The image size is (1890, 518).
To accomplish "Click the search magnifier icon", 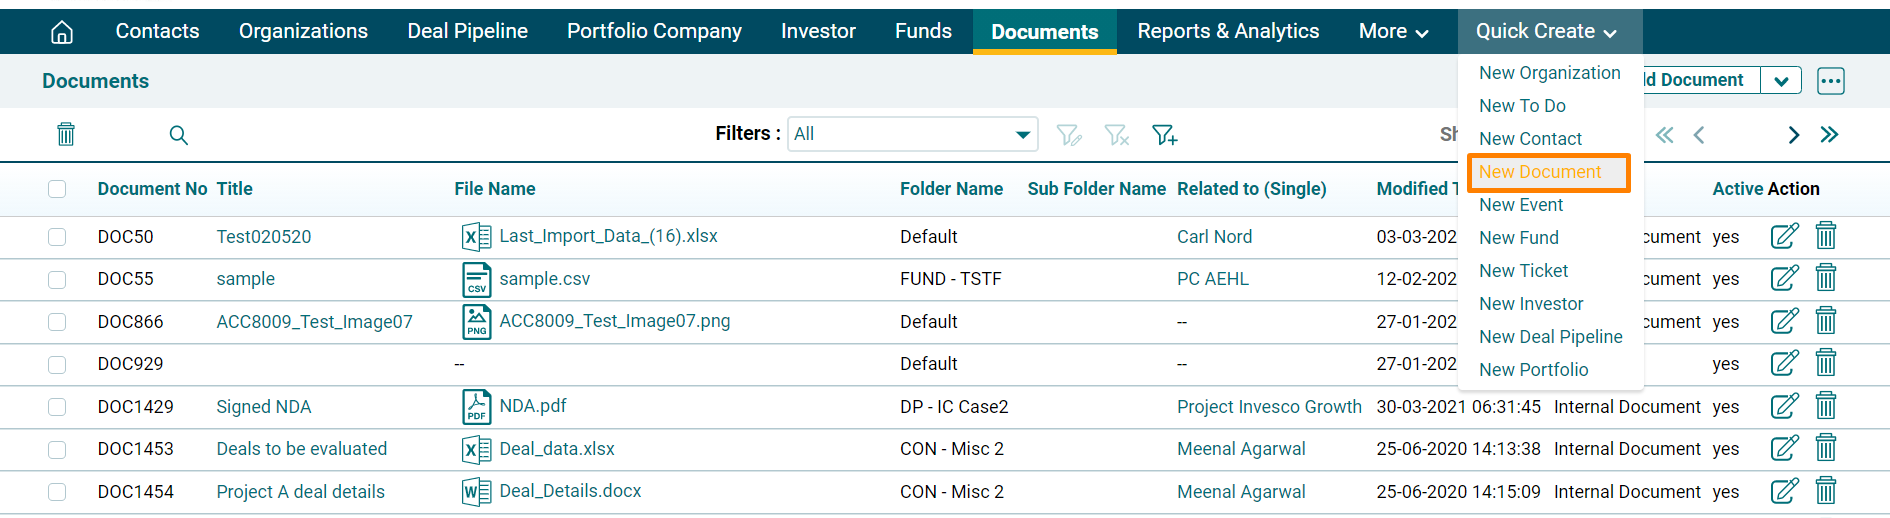I will [178, 135].
